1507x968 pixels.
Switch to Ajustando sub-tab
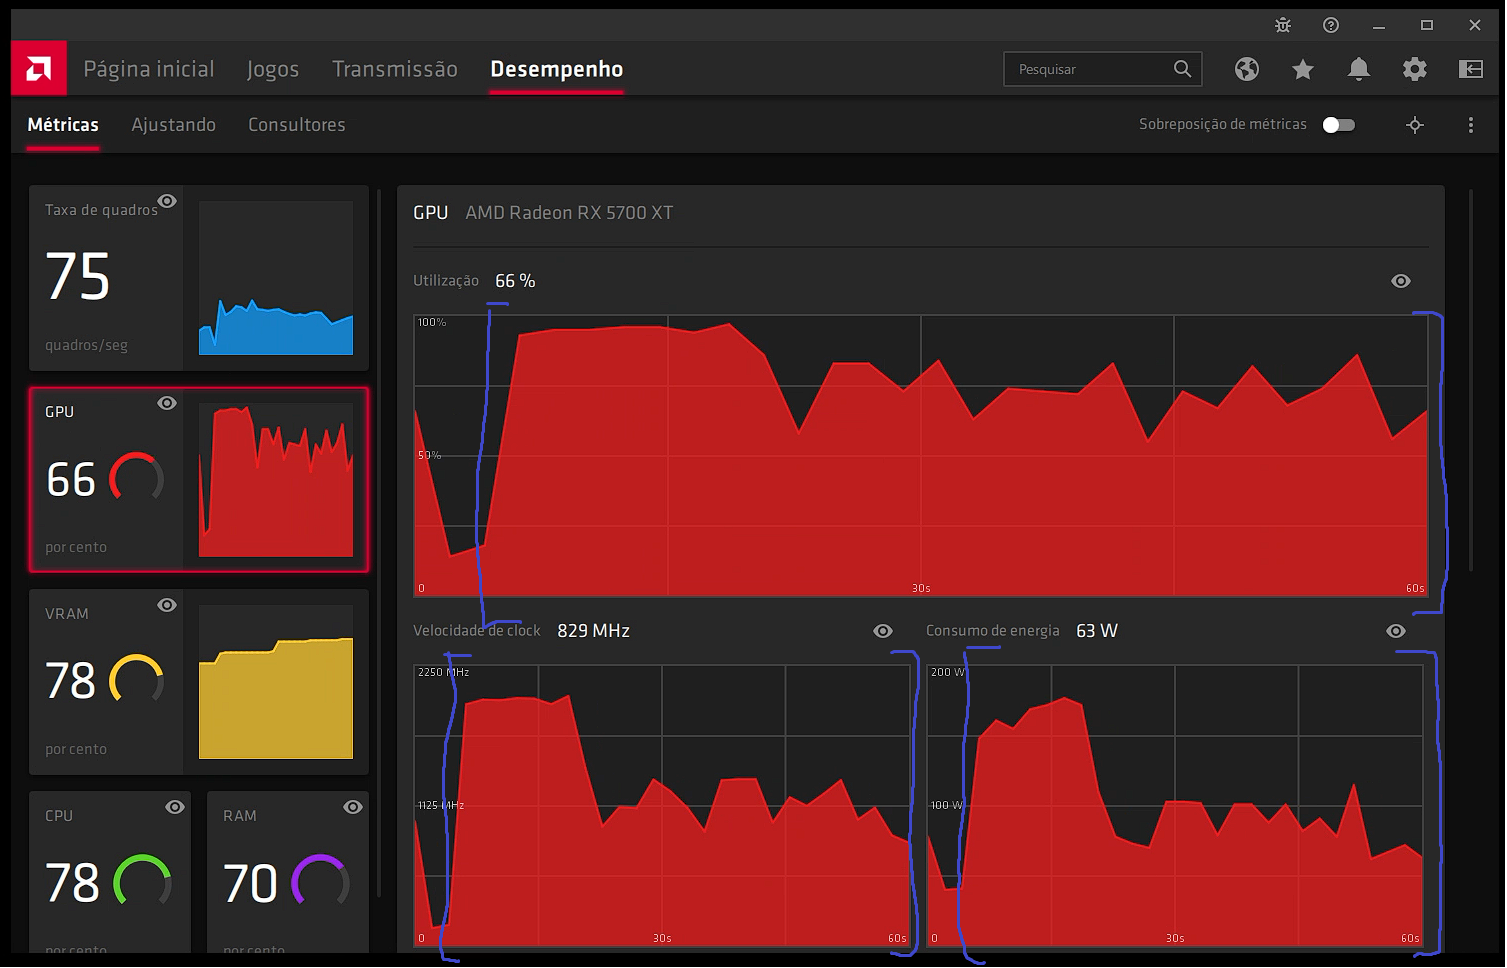[174, 125]
